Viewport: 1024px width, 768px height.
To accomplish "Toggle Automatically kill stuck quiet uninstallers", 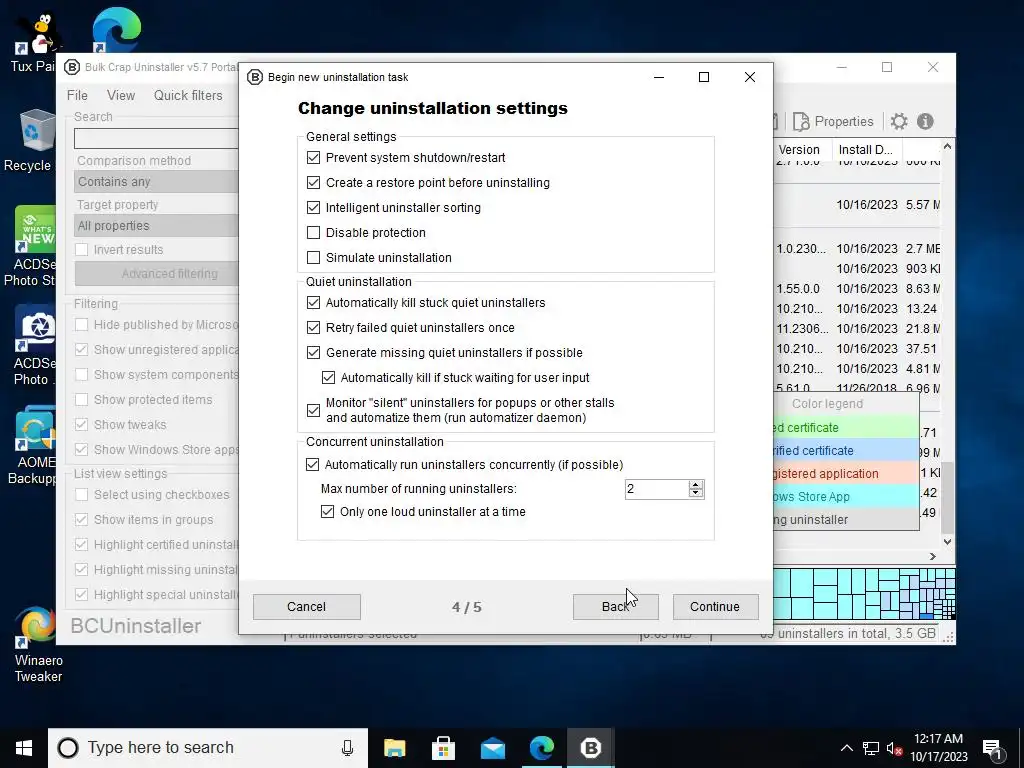I will point(313,303).
